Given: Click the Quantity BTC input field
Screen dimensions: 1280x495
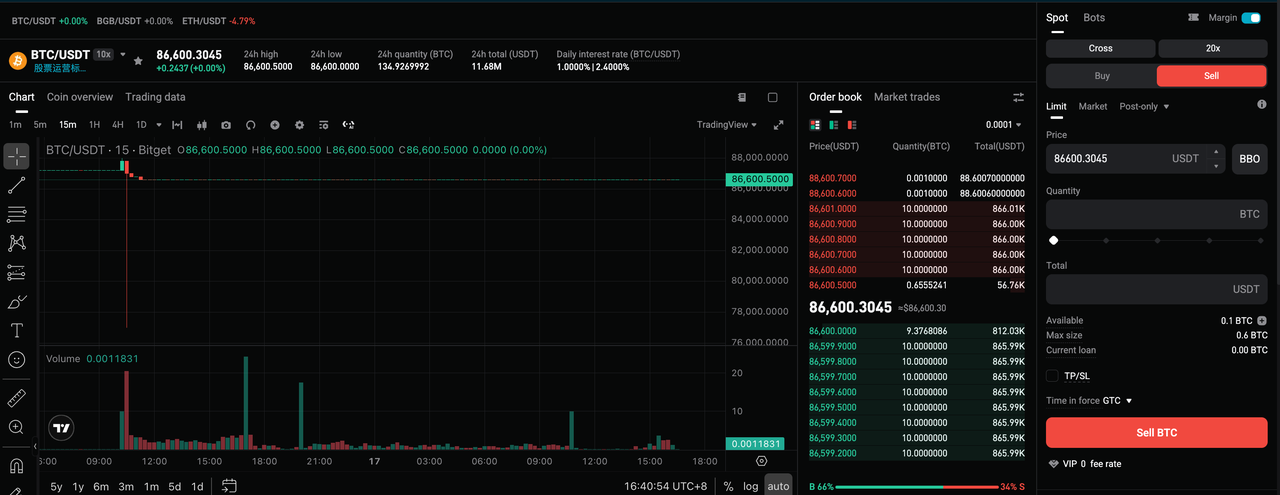Looking at the screenshot, I should pyautogui.click(x=1156, y=214).
